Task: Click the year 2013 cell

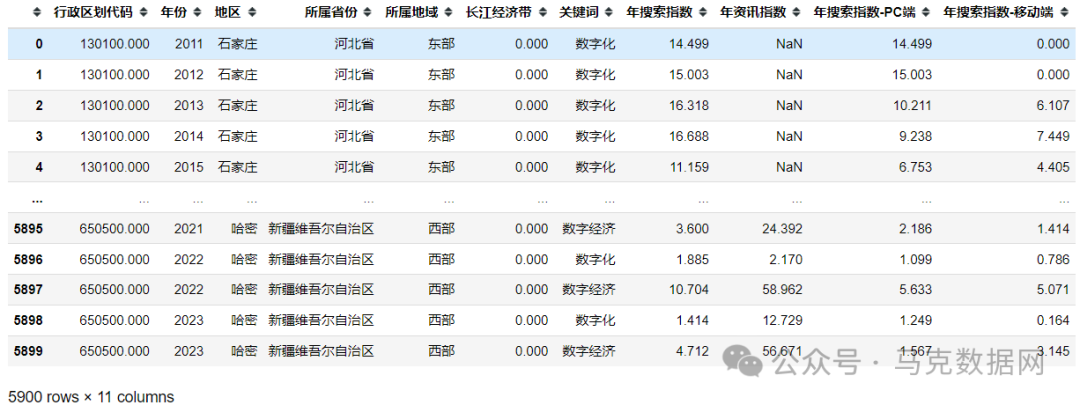Action: (189, 105)
